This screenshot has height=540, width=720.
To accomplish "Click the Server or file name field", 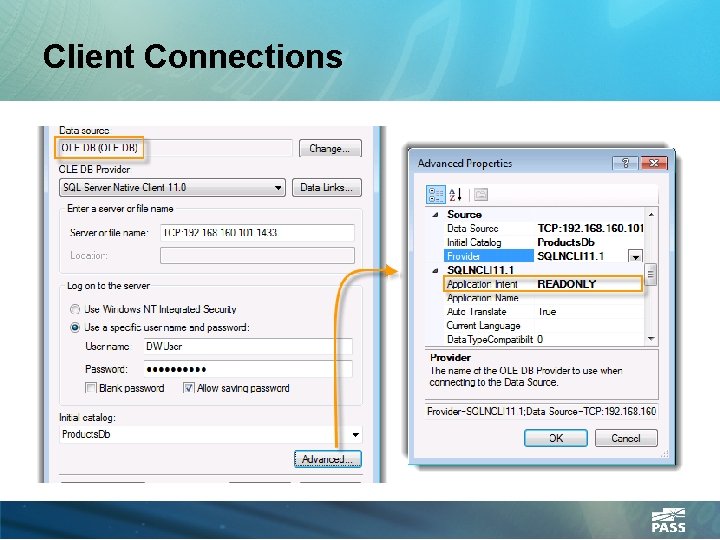I will [x=257, y=233].
